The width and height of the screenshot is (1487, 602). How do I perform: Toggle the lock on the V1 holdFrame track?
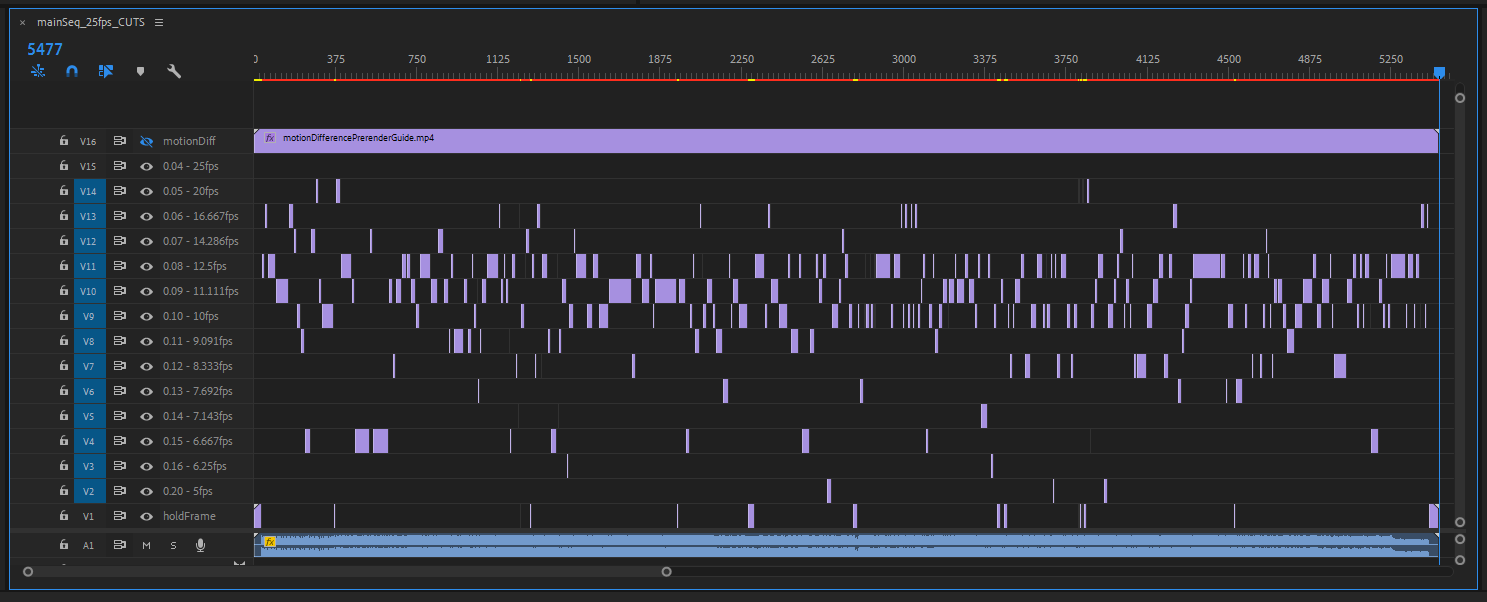(63, 516)
